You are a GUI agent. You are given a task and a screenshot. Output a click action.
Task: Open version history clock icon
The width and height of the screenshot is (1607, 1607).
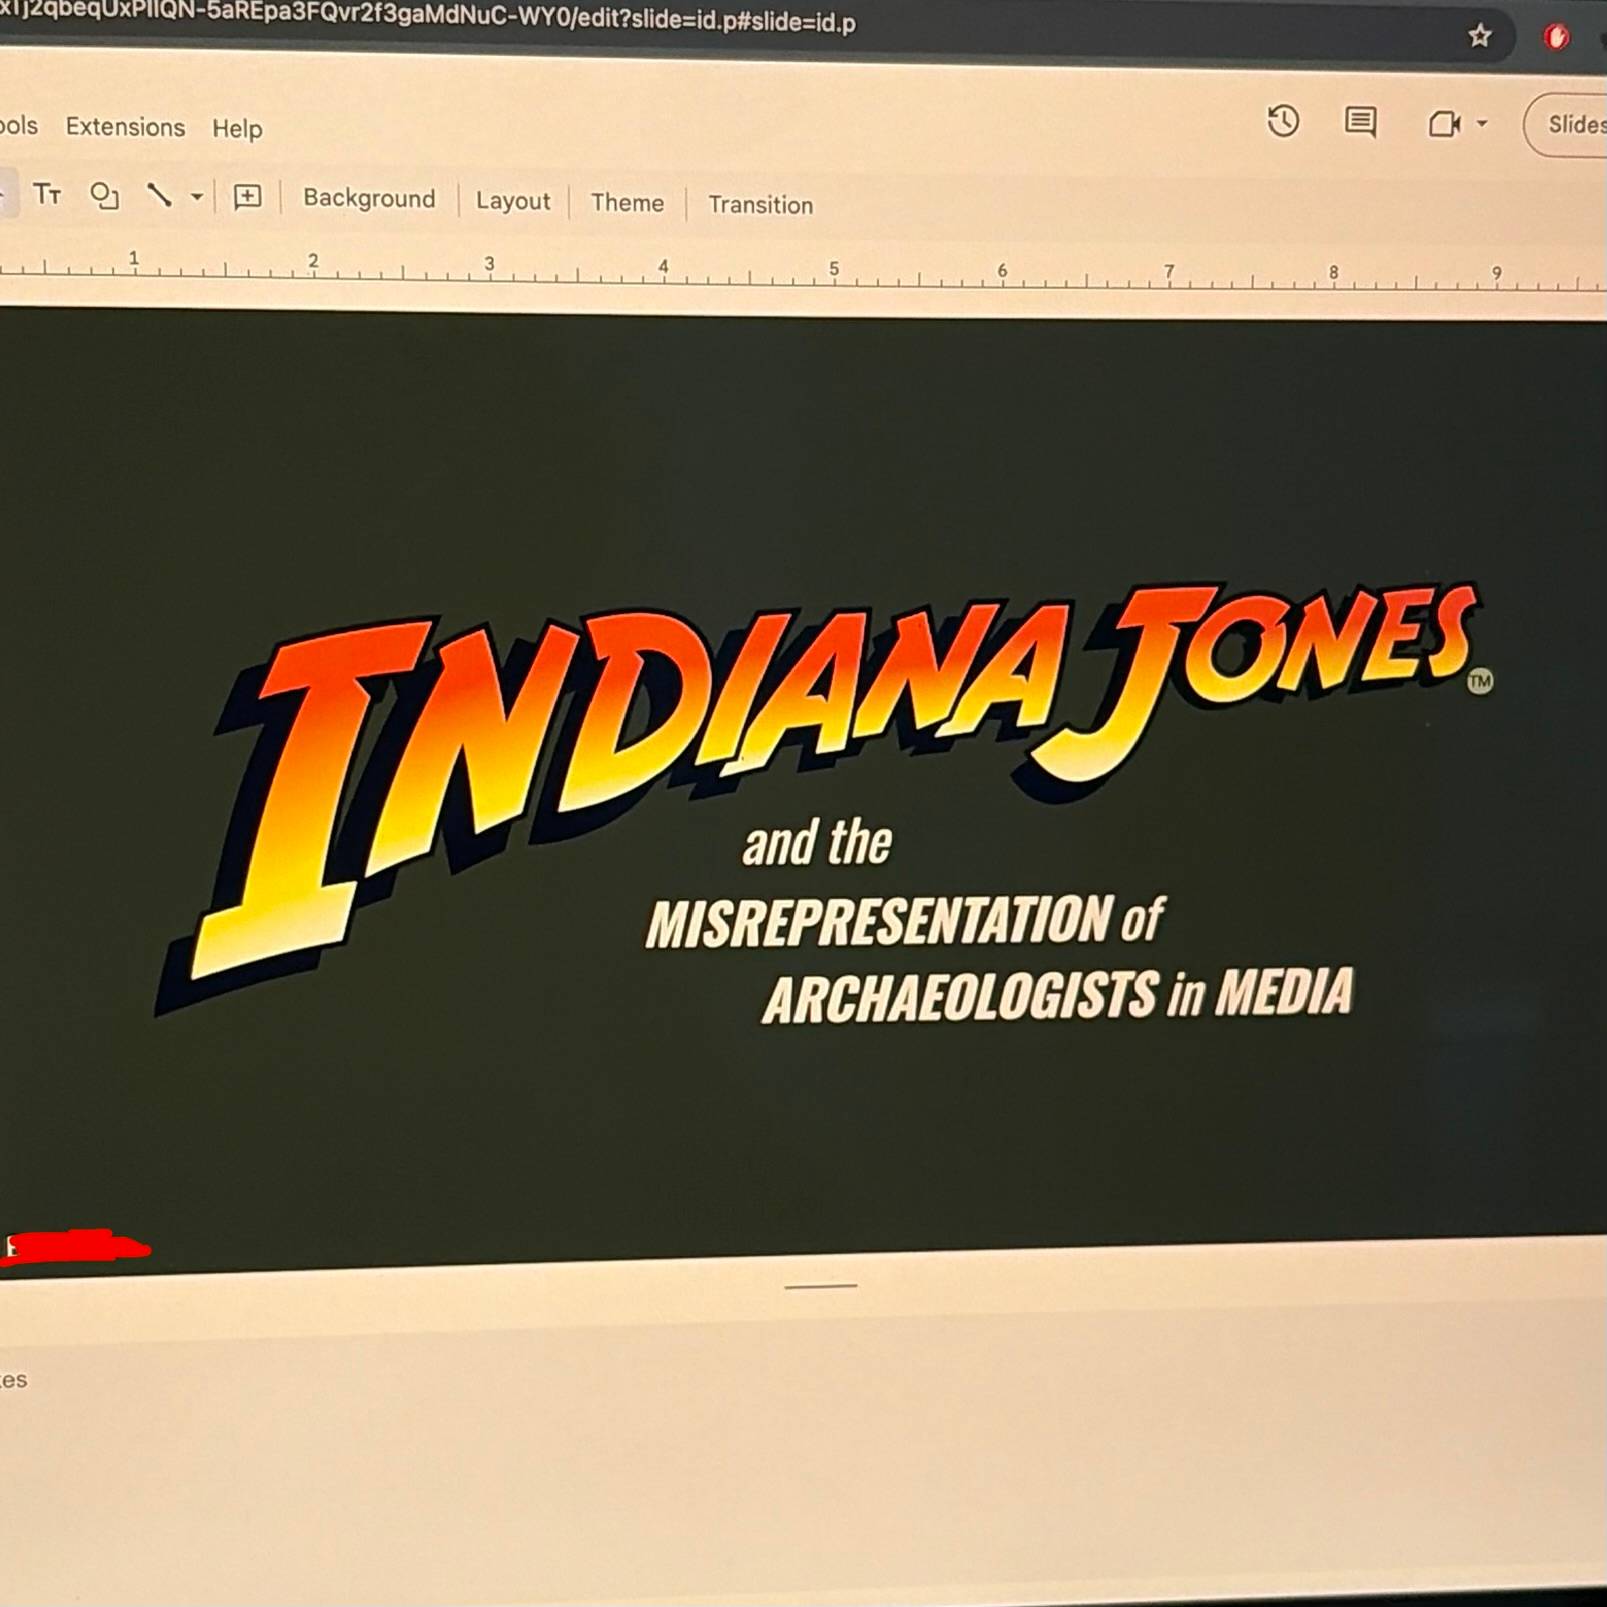click(1283, 121)
